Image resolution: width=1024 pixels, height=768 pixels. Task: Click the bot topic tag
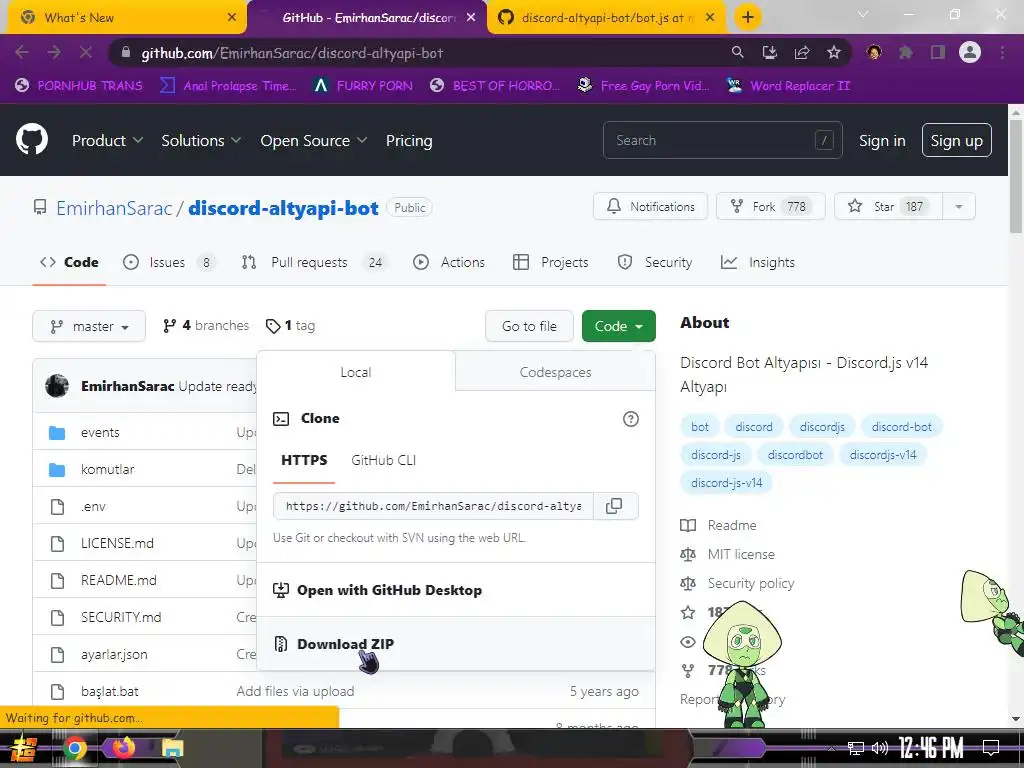699,426
